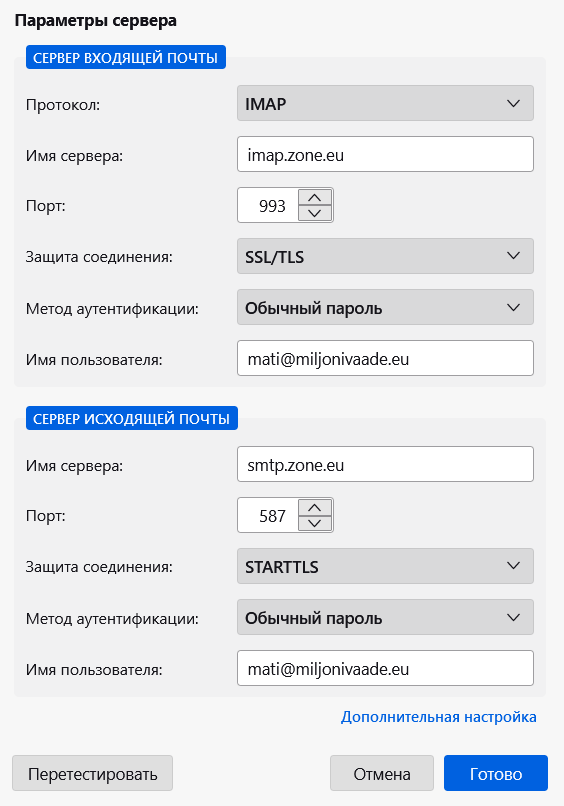Click the smtp.zone.eu server name field

pyautogui.click(x=385, y=464)
